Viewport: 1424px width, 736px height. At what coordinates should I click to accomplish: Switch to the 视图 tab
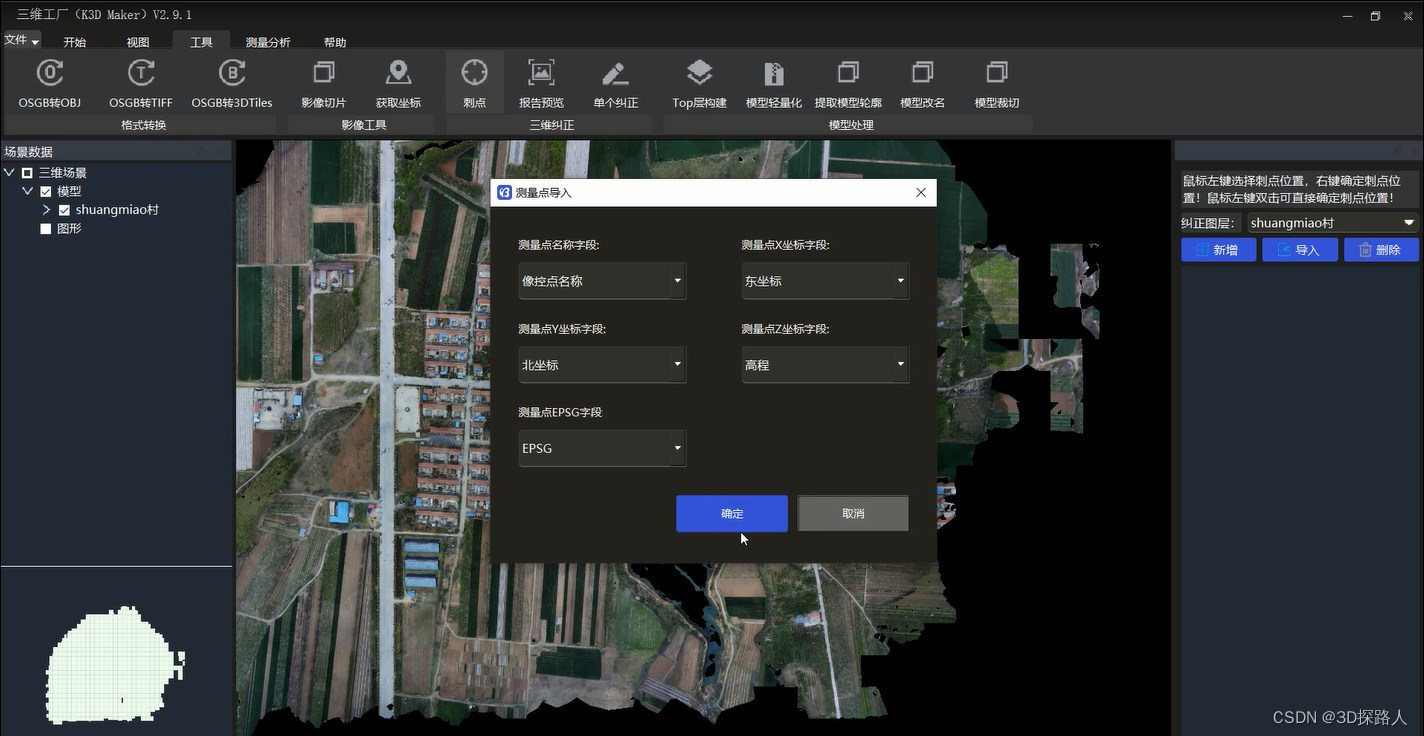[138, 42]
